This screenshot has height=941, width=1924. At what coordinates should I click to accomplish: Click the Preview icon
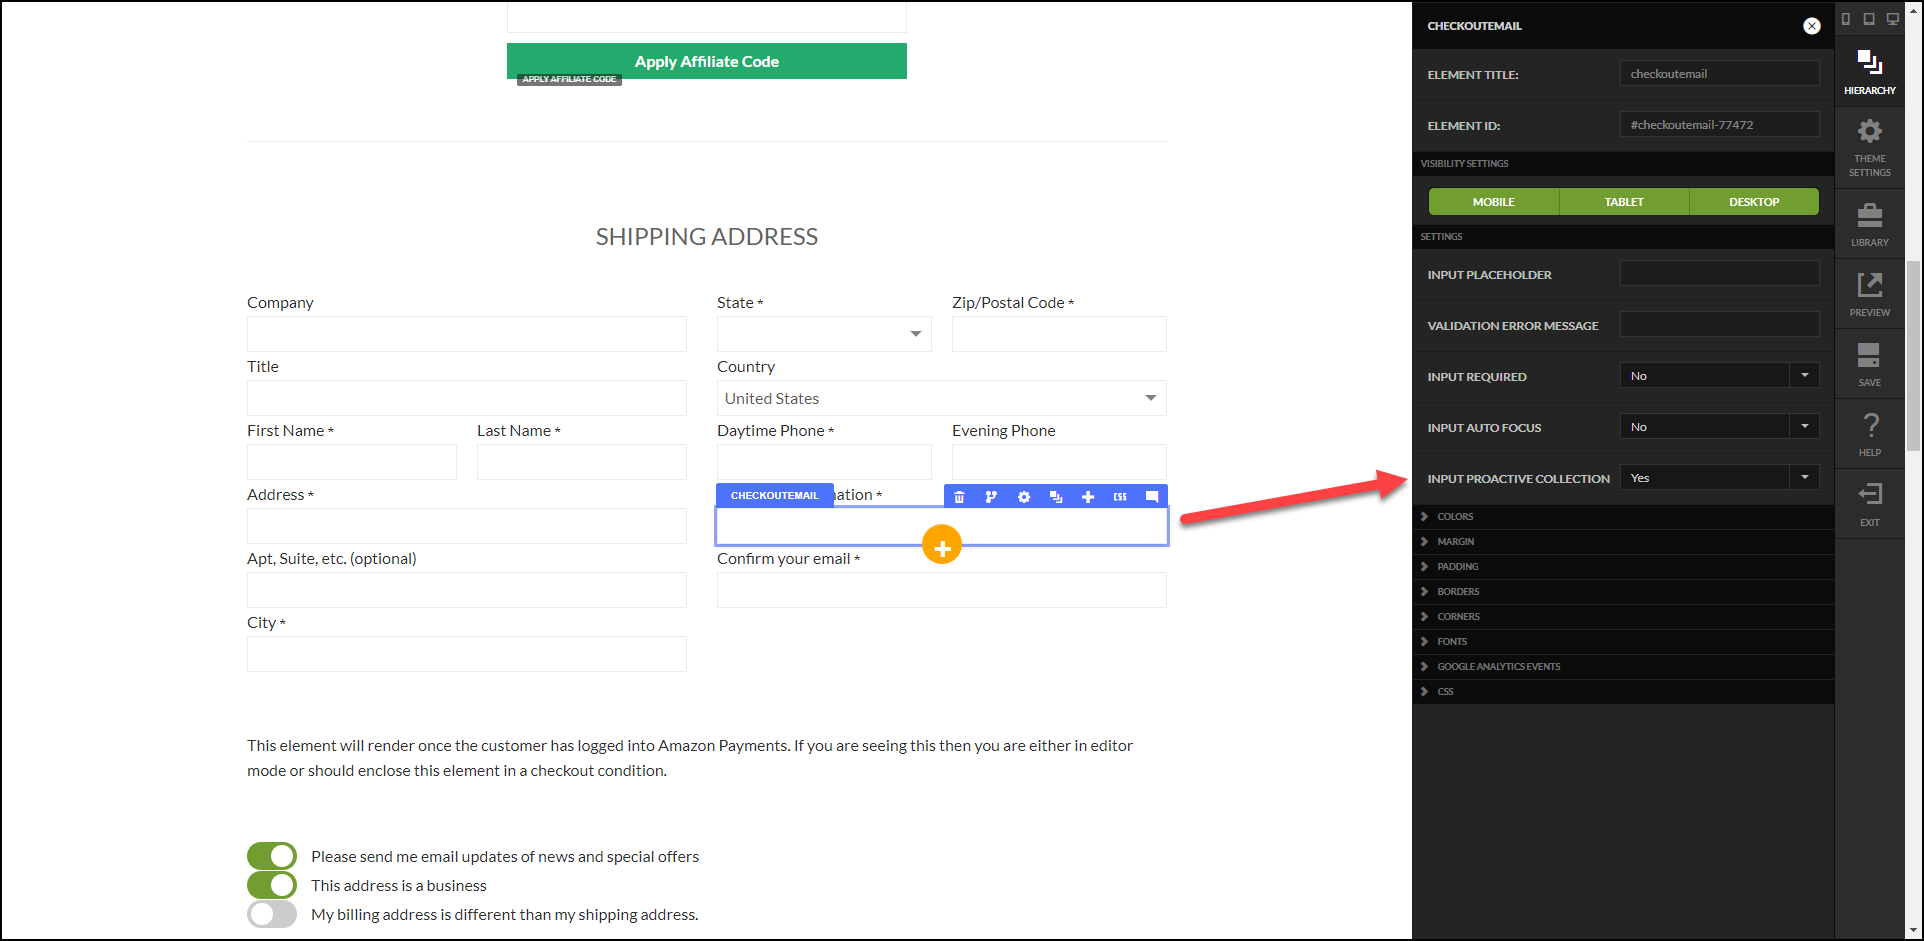tap(1870, 294)
